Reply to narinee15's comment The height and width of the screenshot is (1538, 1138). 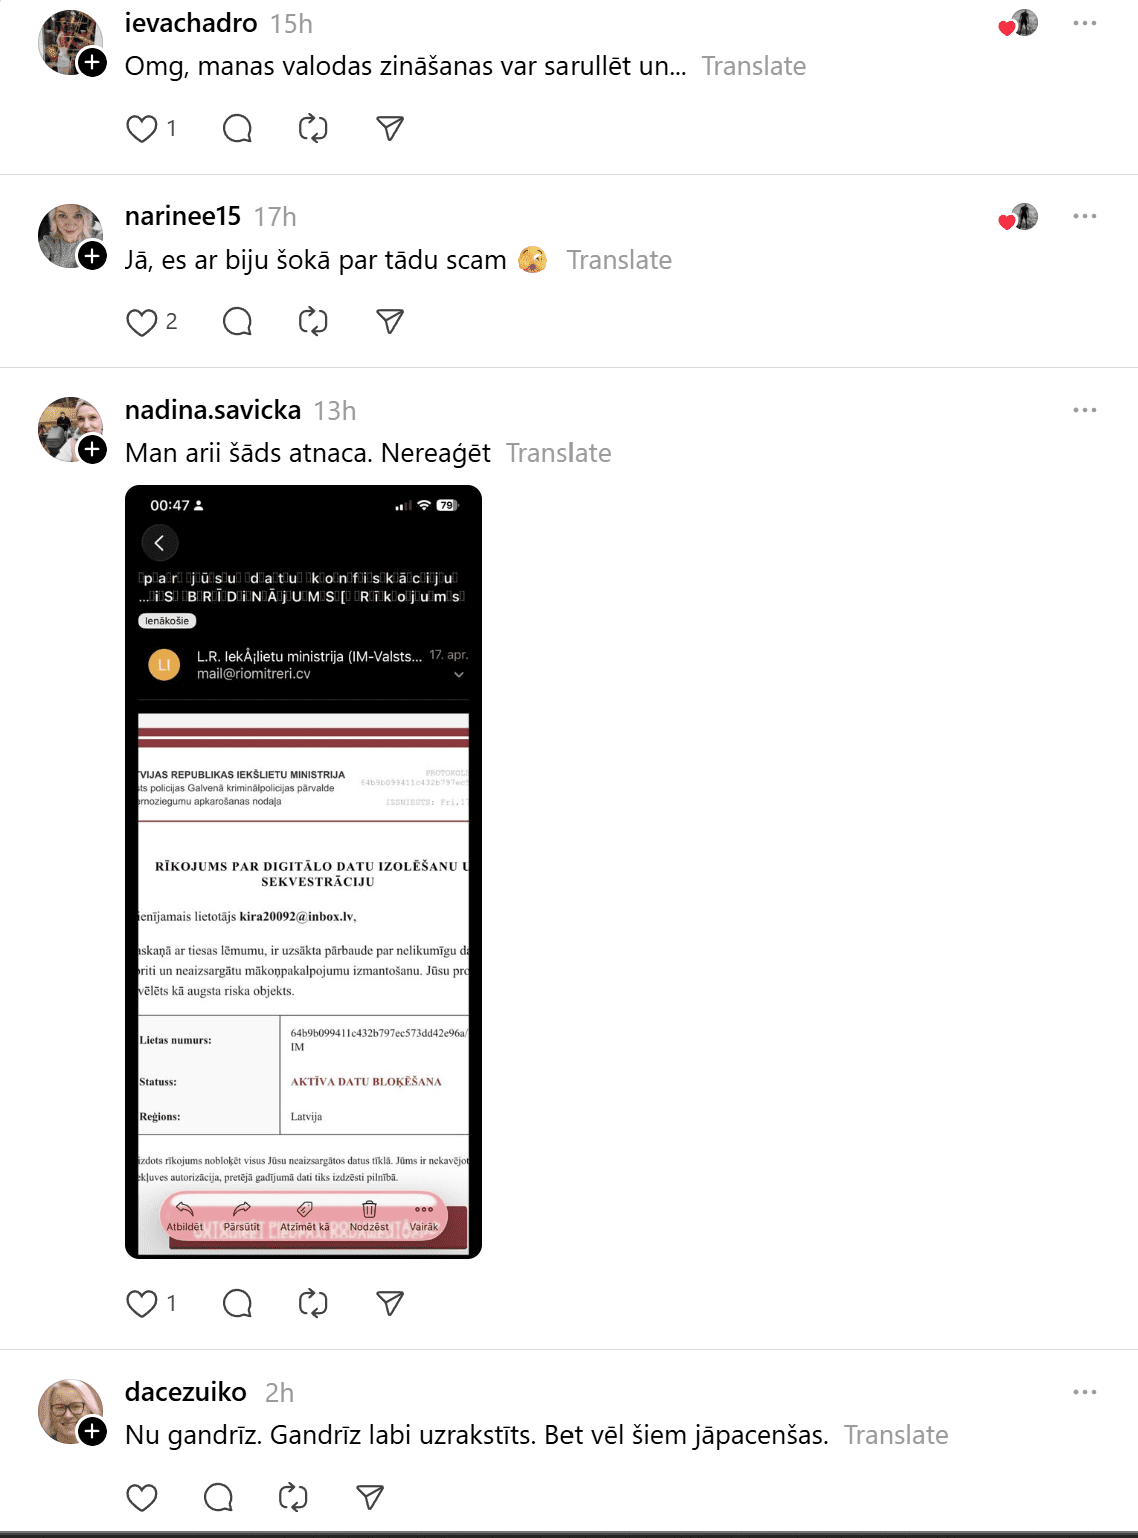[x=237, y=322]
